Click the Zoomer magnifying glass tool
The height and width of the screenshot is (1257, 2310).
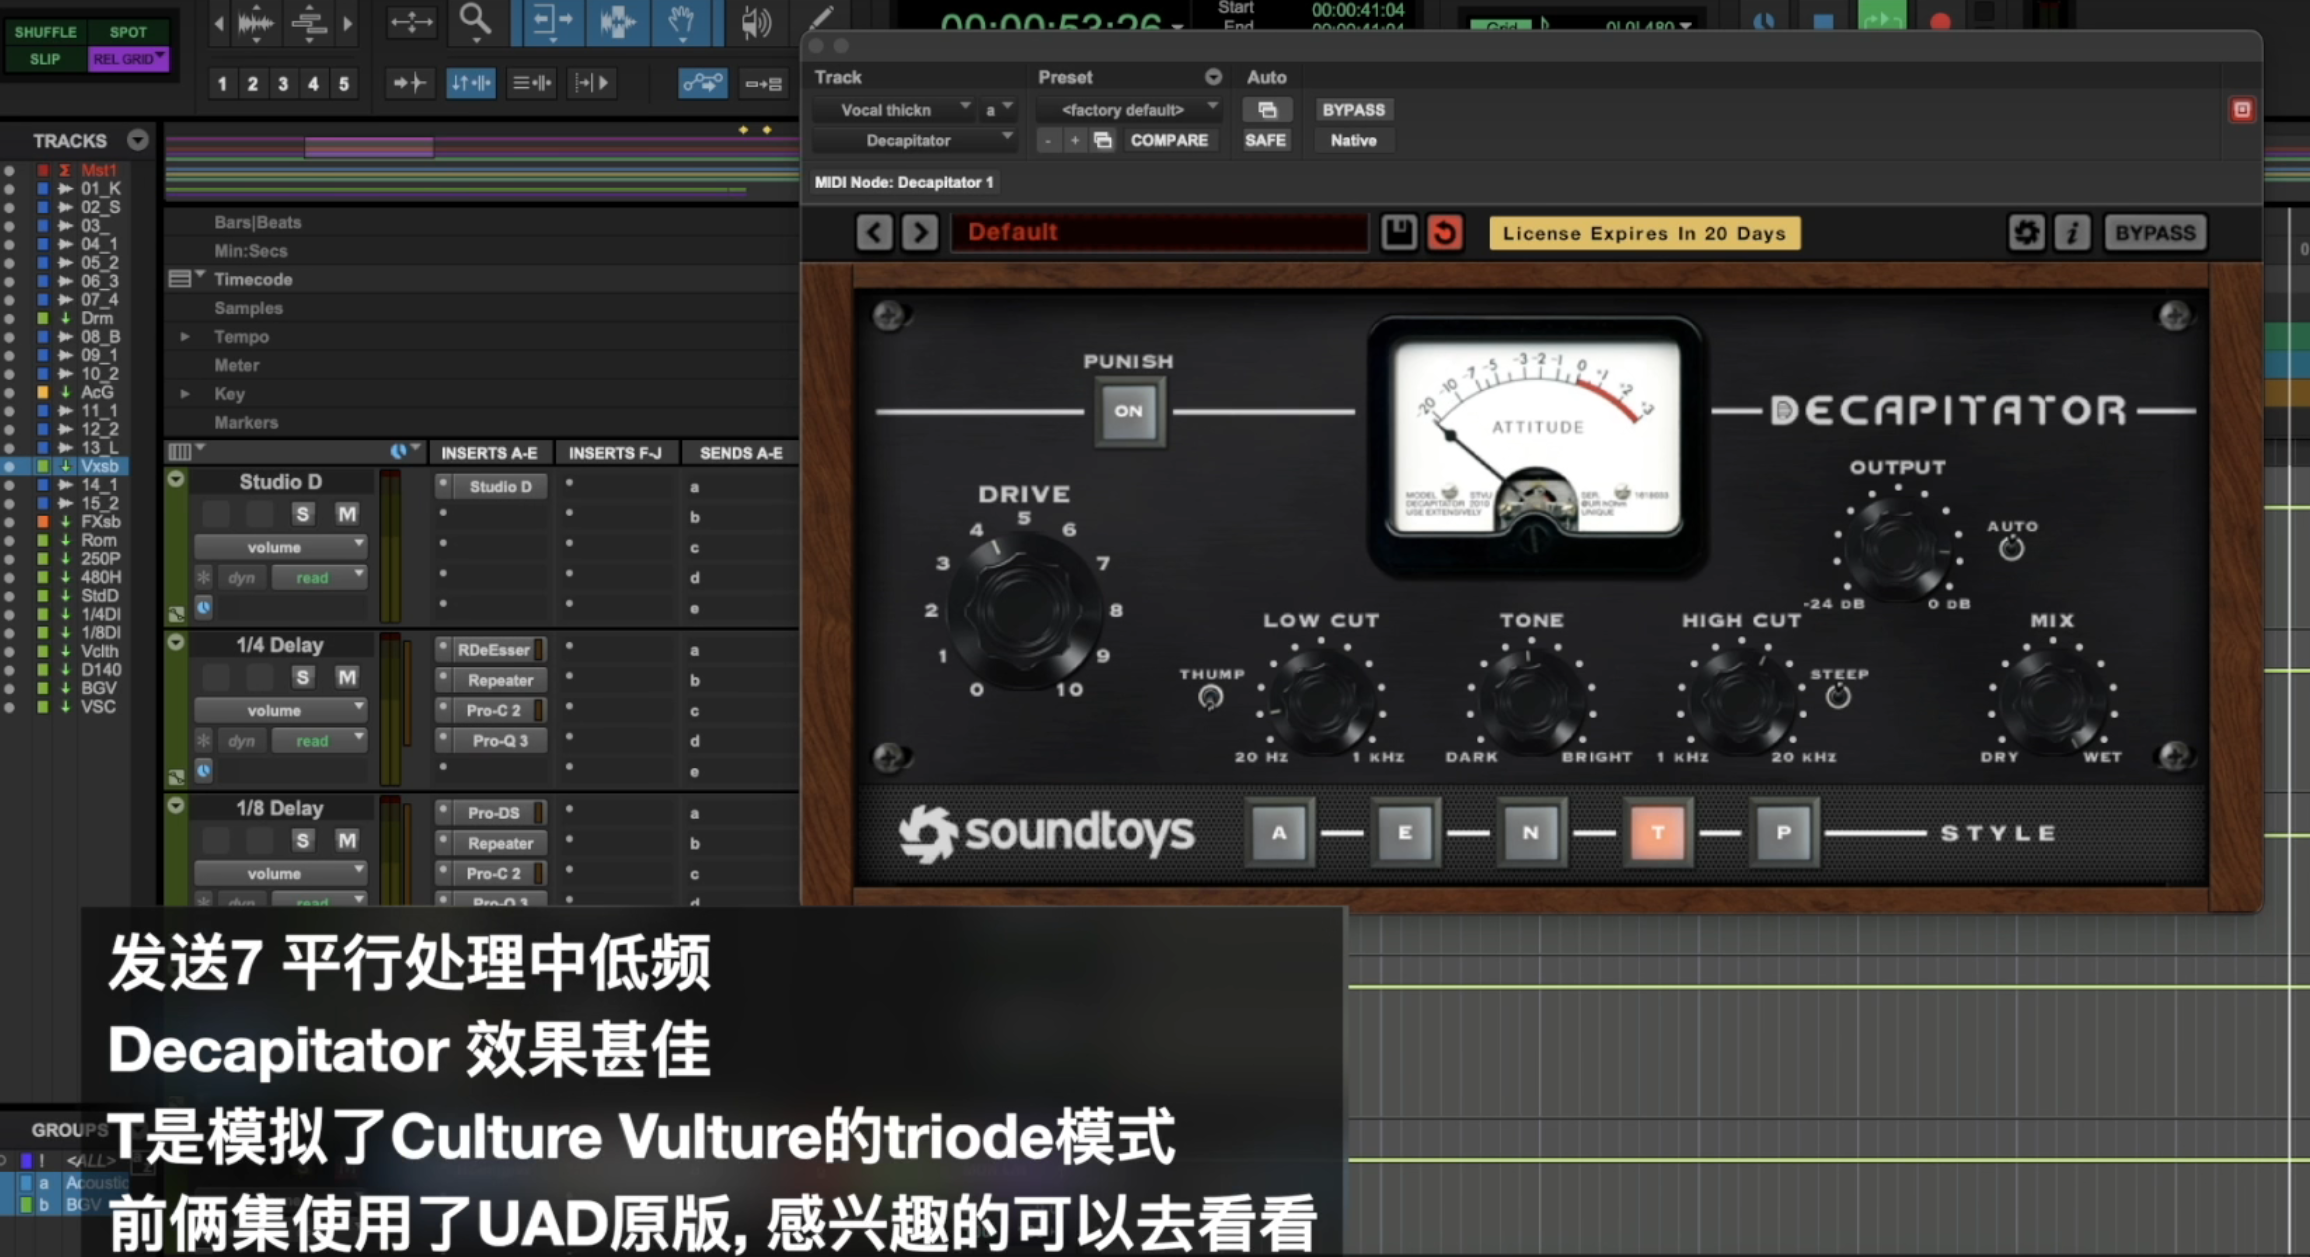tap(475, 20)
